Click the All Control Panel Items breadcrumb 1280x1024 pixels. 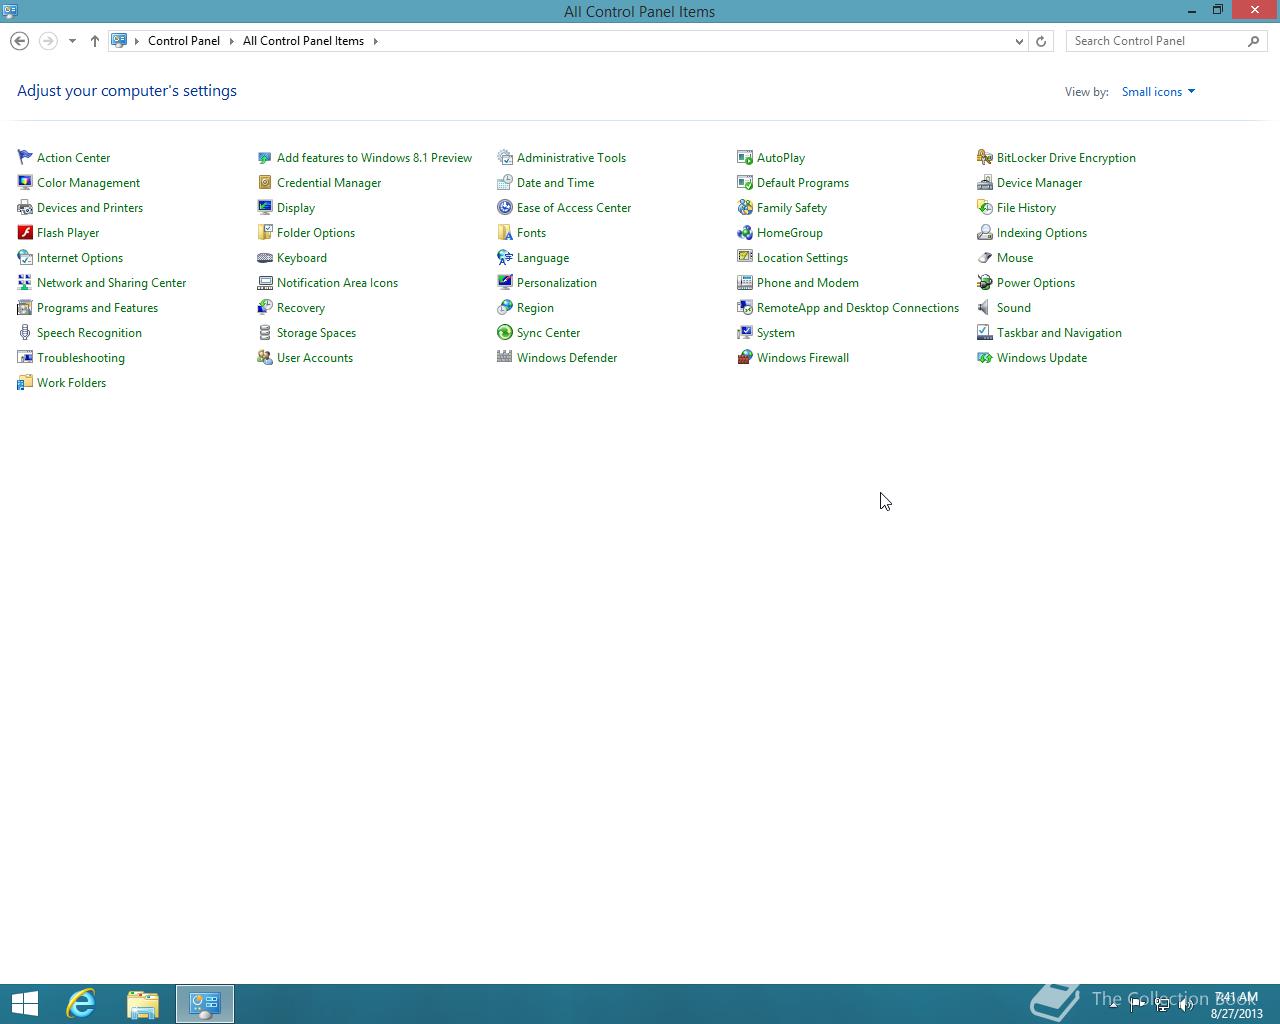303,41
